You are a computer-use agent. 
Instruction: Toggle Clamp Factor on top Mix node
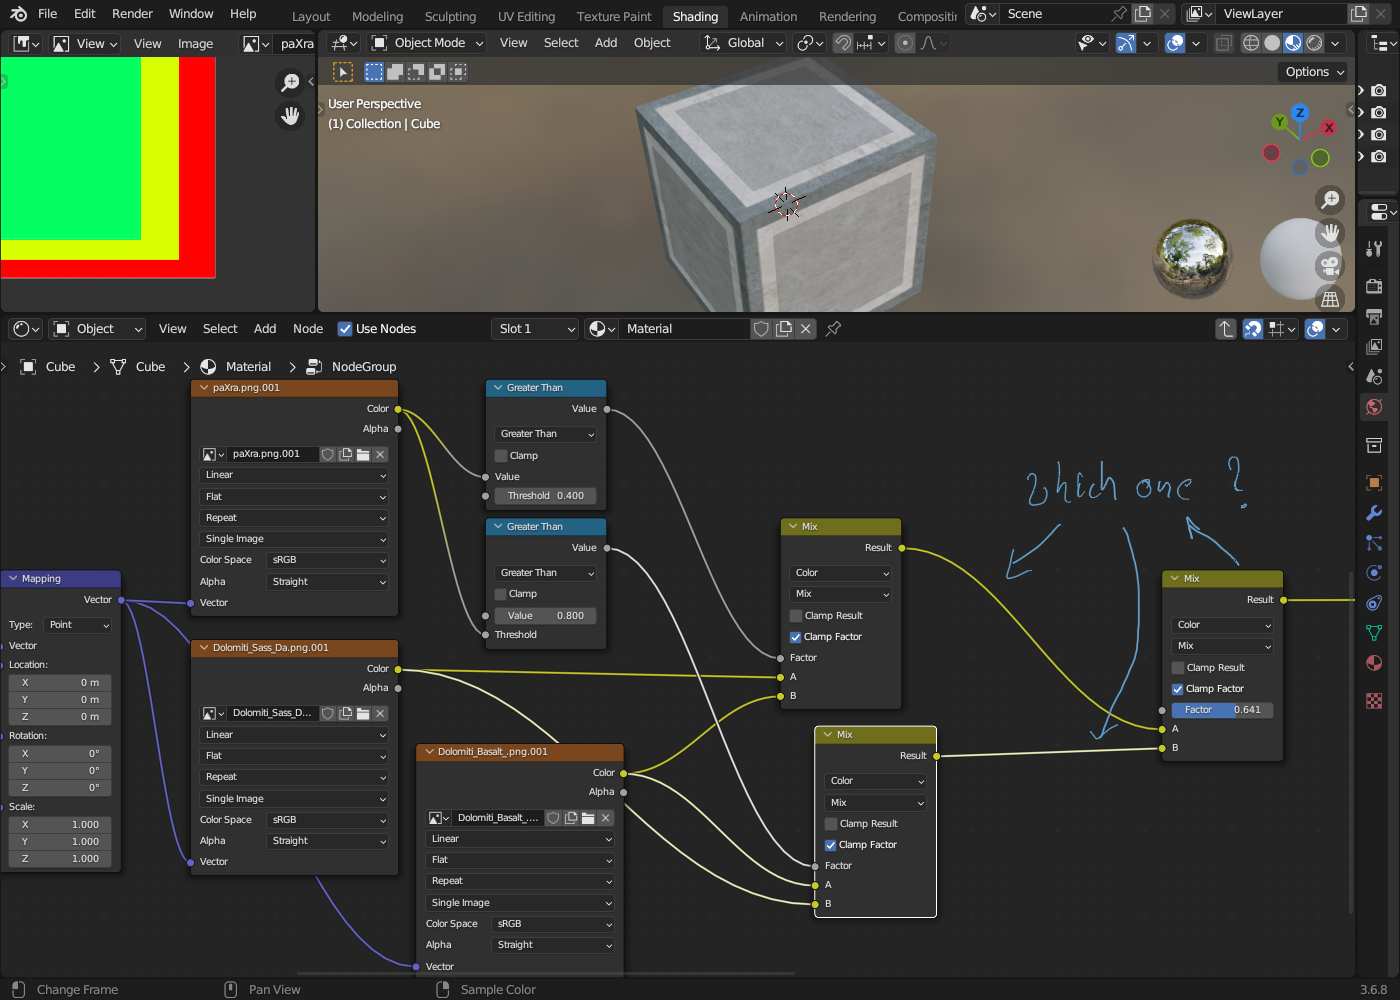click(796, 637)
